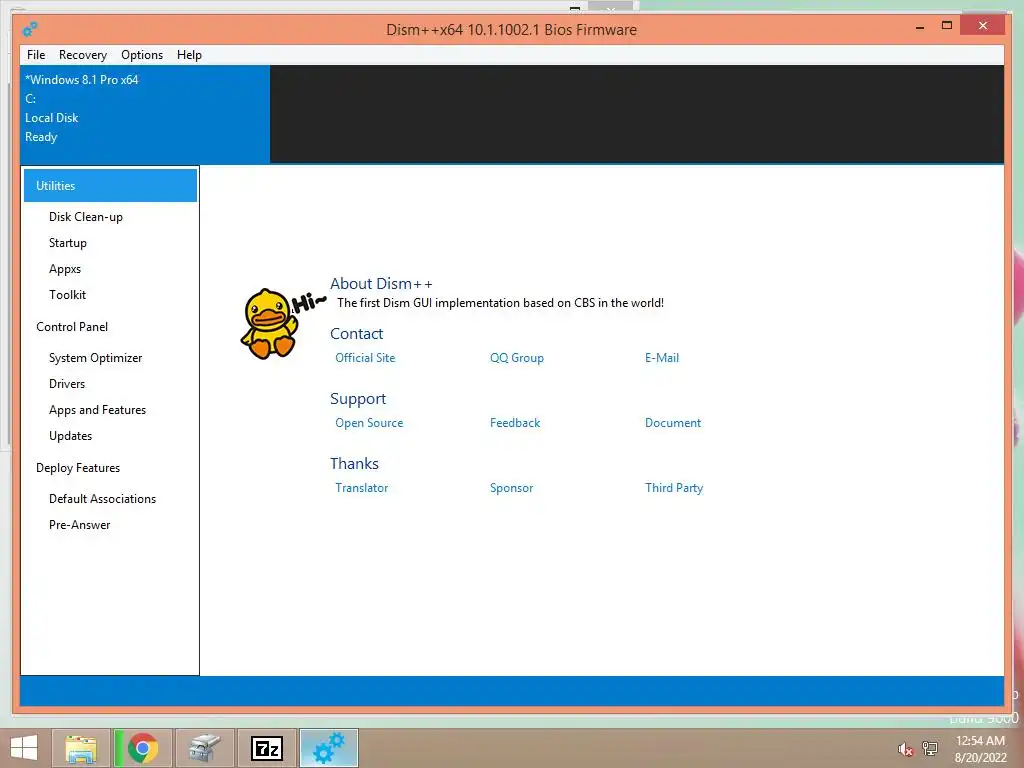Viewport: 1024px width, 768px height.
Task: Open the Options menu
Action: click(142, 55)
